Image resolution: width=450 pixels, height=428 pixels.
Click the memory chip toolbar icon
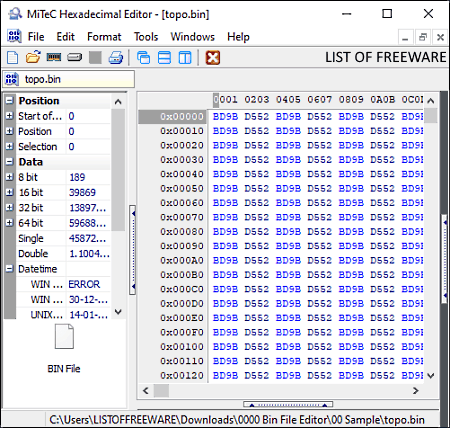click(x=54, y=58)
